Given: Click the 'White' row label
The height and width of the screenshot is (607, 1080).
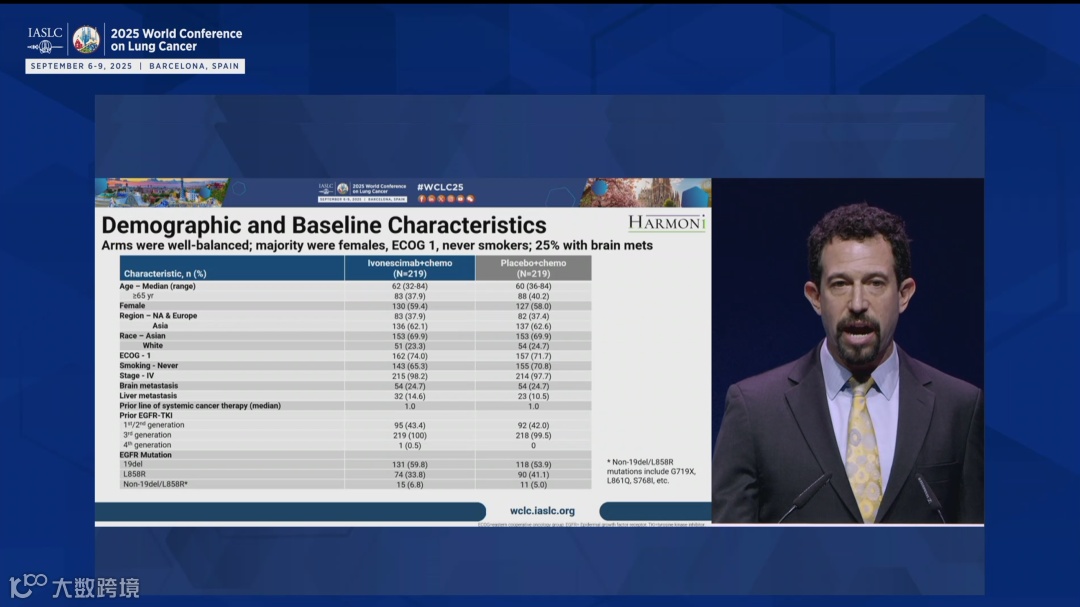Looking at the screenshot, I should [153, 345].
